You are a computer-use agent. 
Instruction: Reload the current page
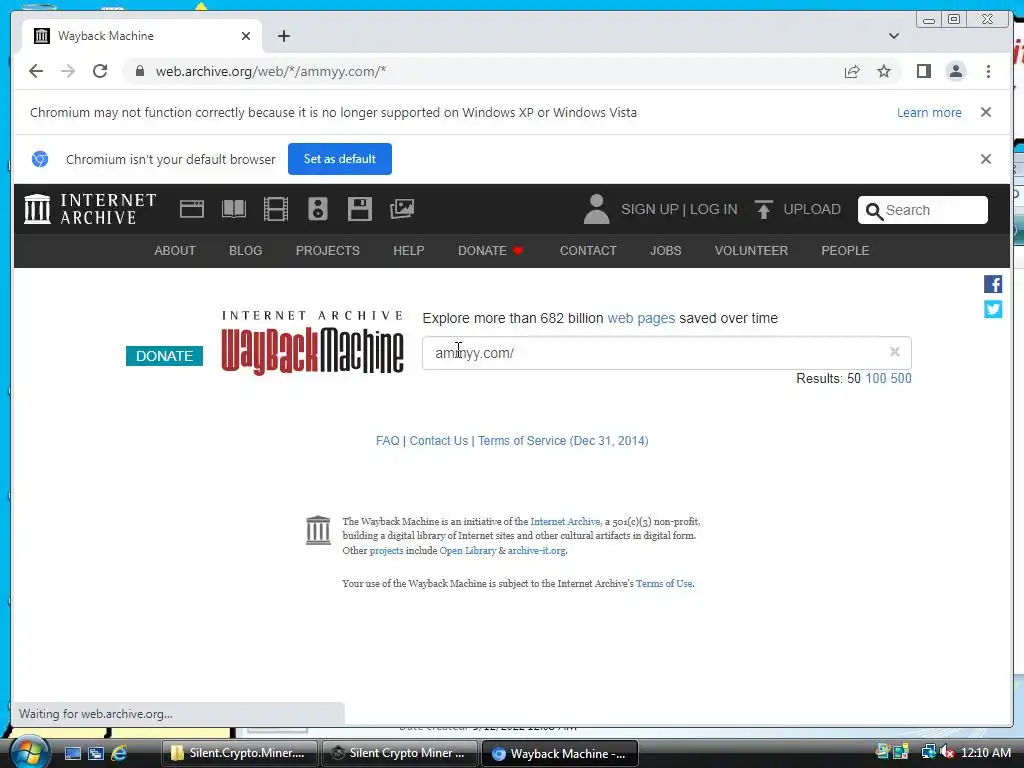[x=100, y=71]
